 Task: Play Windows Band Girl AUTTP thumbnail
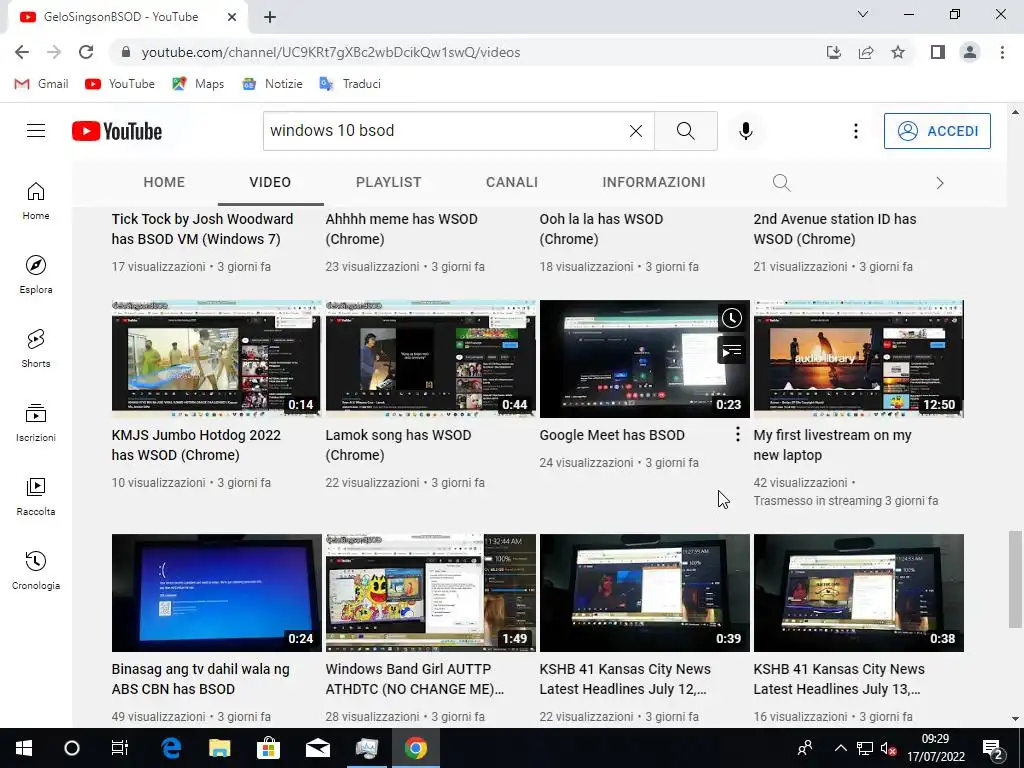tap(430, 593)
